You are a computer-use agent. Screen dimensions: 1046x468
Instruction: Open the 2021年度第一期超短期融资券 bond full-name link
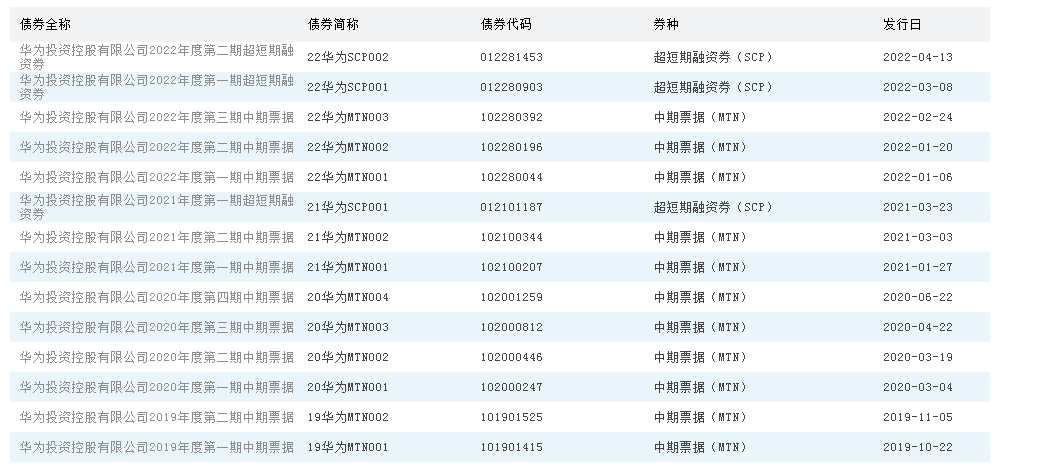(x=156, y=207)
